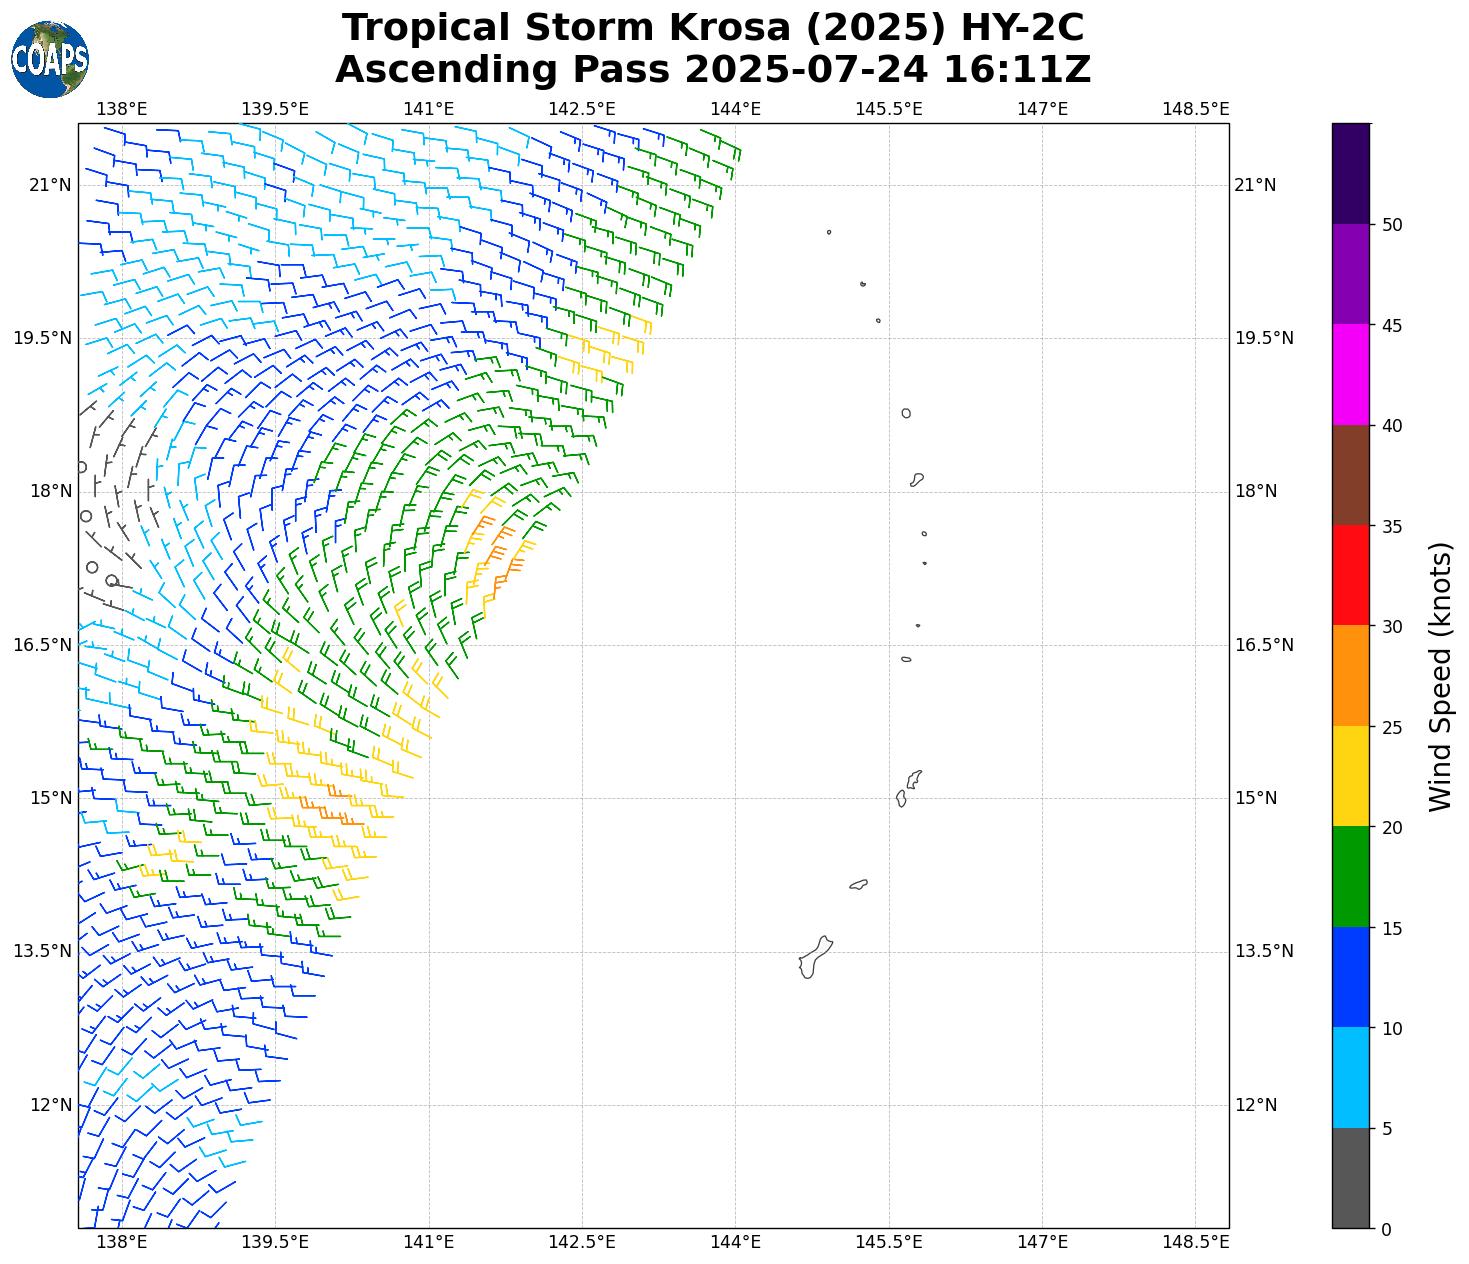Click the Tropical Storm Krosa title text

pyautogui.click(x=712, y=28)
